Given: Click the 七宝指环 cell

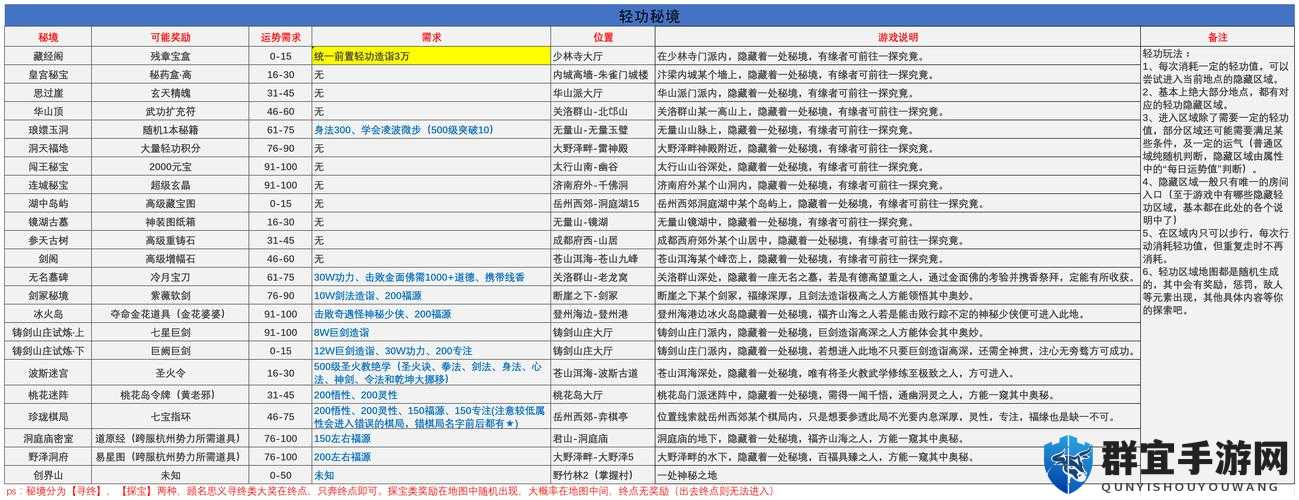Looking at the screenshot, I should point(170,417).
